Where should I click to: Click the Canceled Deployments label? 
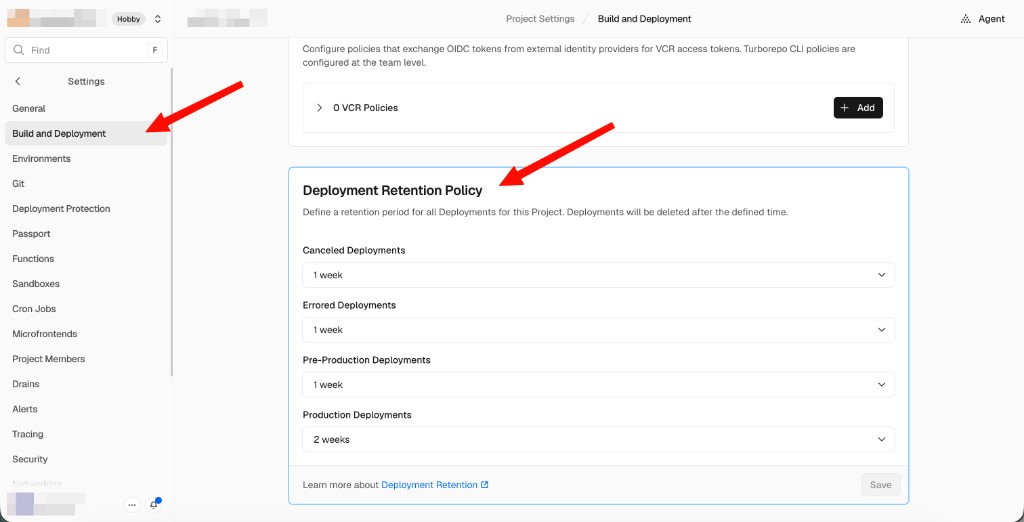354,250
